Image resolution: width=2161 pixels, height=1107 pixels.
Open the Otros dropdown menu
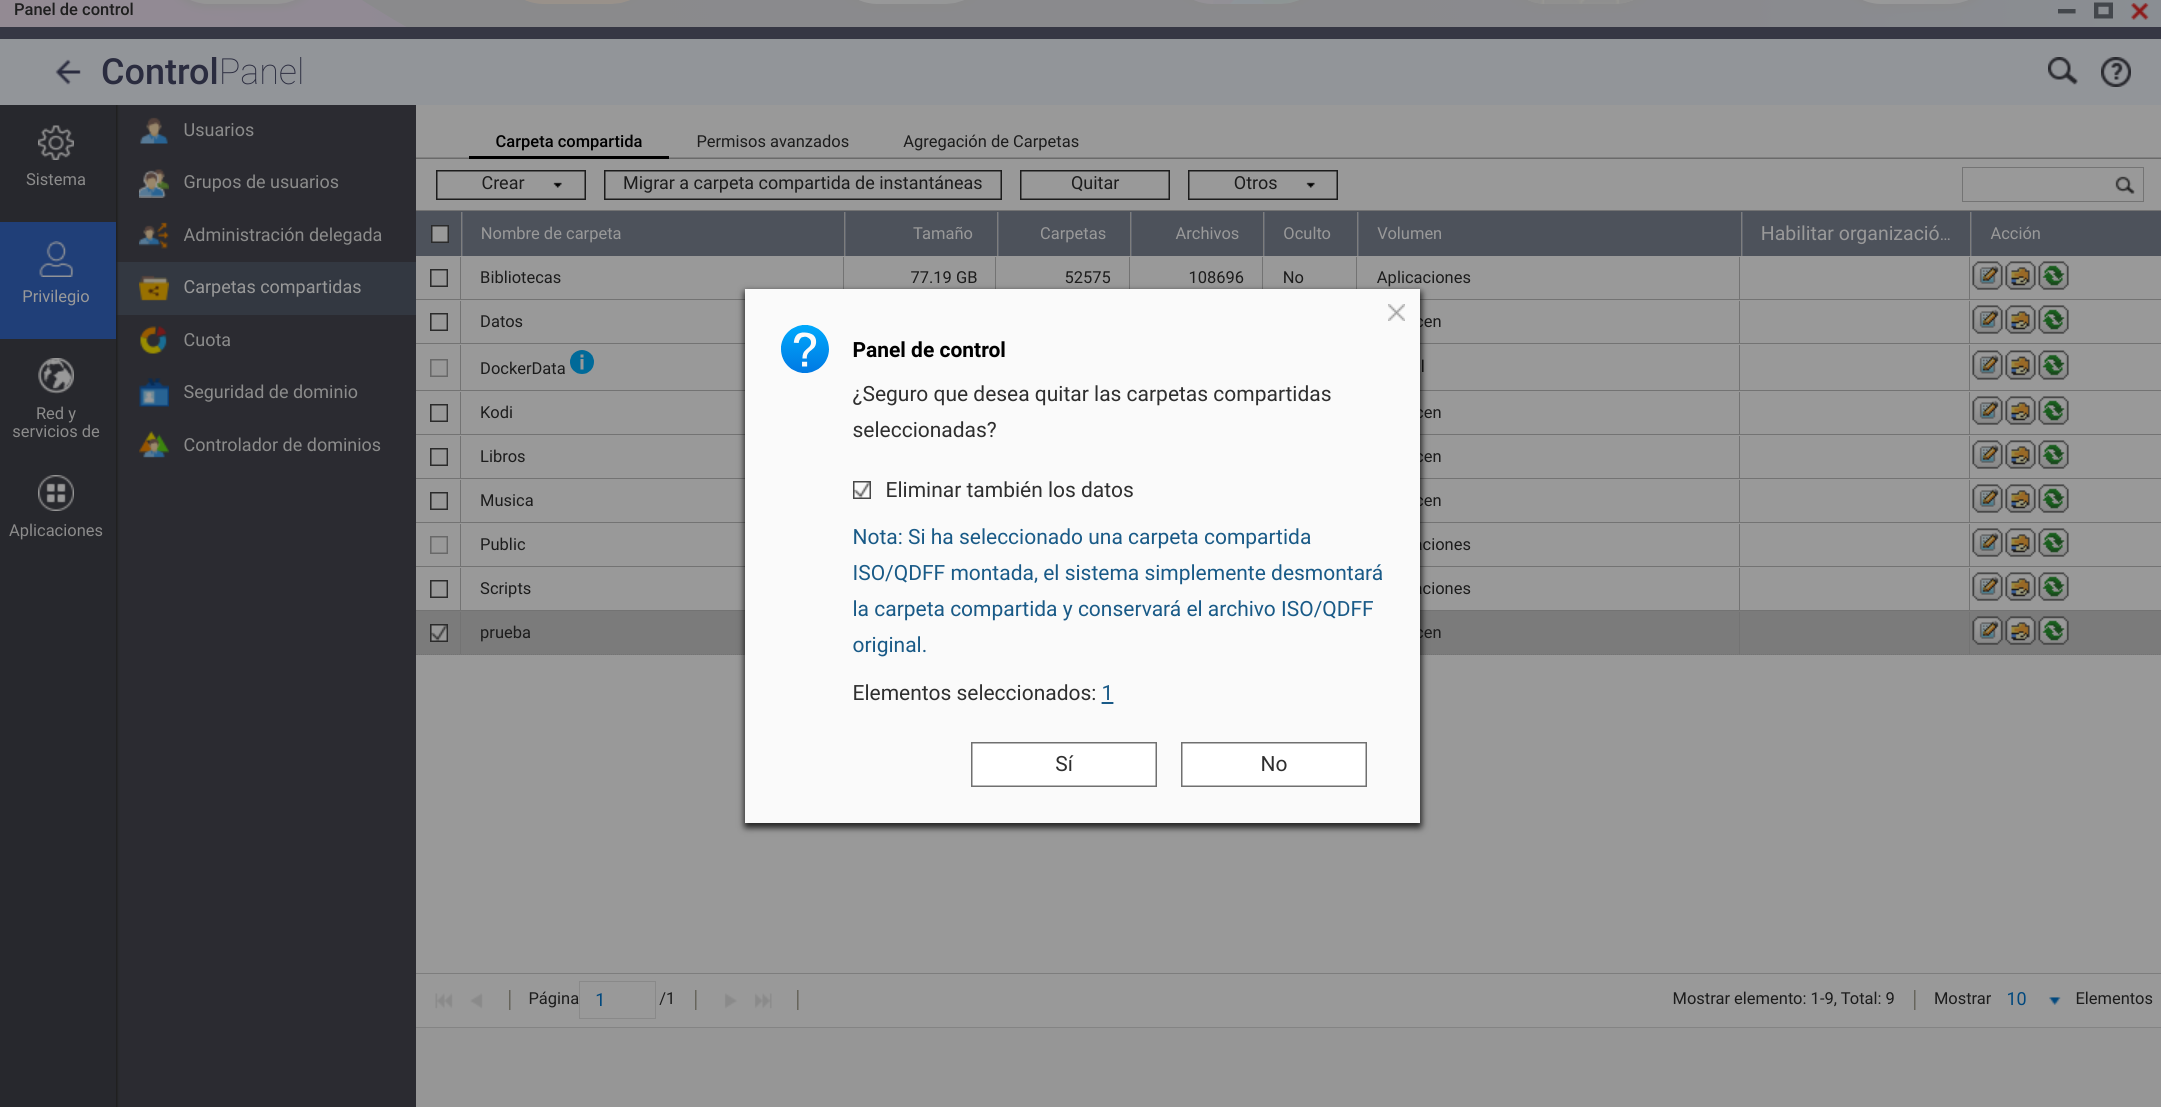pyautogui.click(x=1262, y=184)
